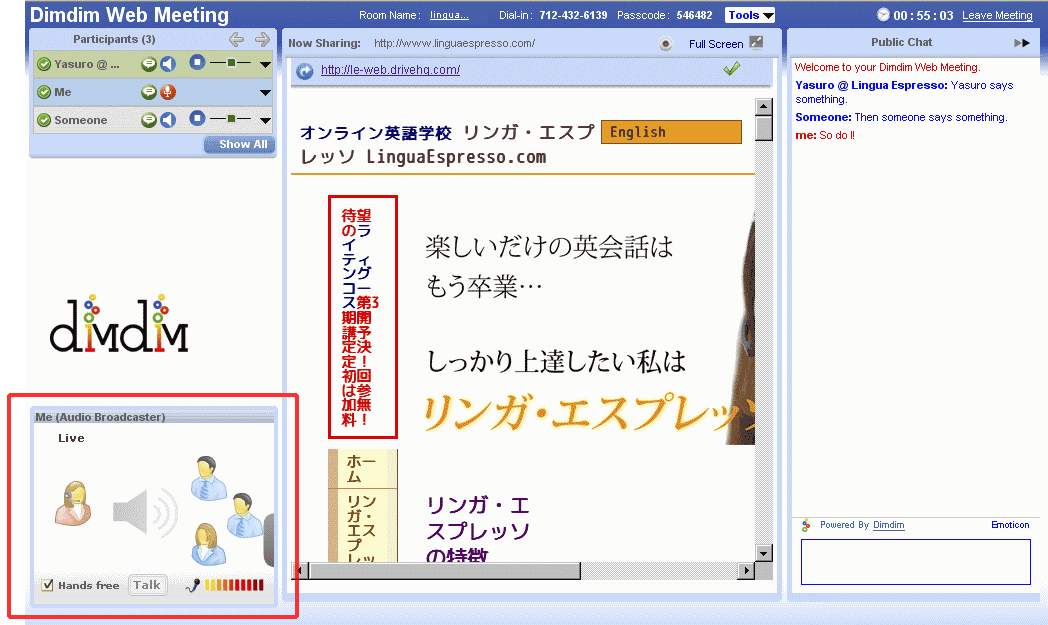
Task: Open room name lingua... link
Action: (449, 15)
